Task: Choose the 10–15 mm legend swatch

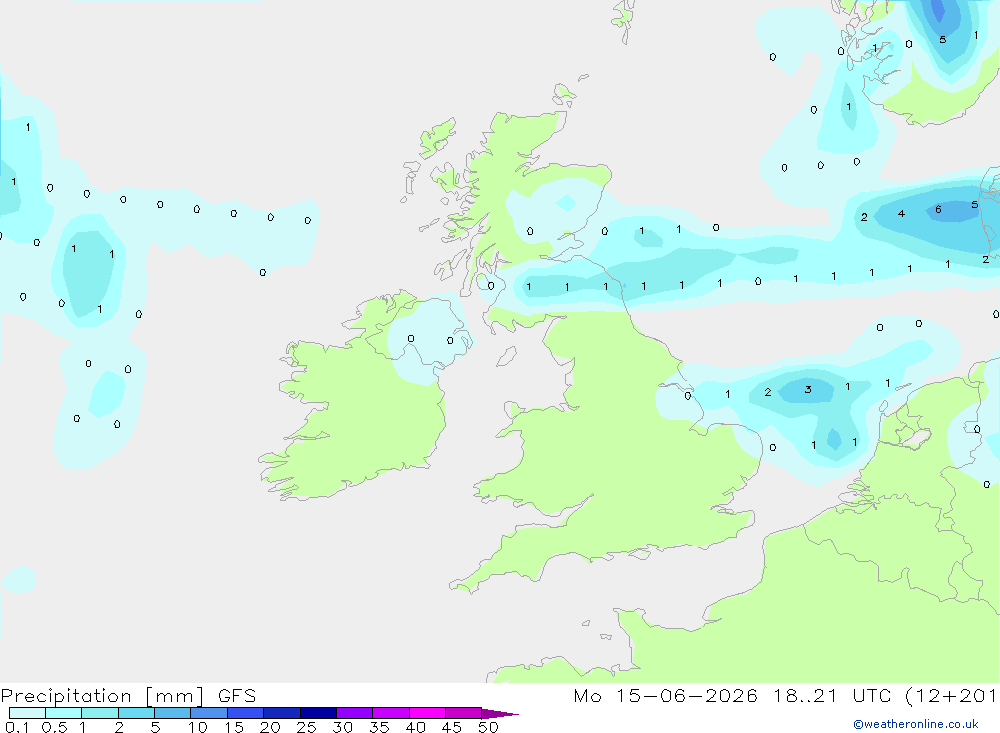Action: (209, 713)
